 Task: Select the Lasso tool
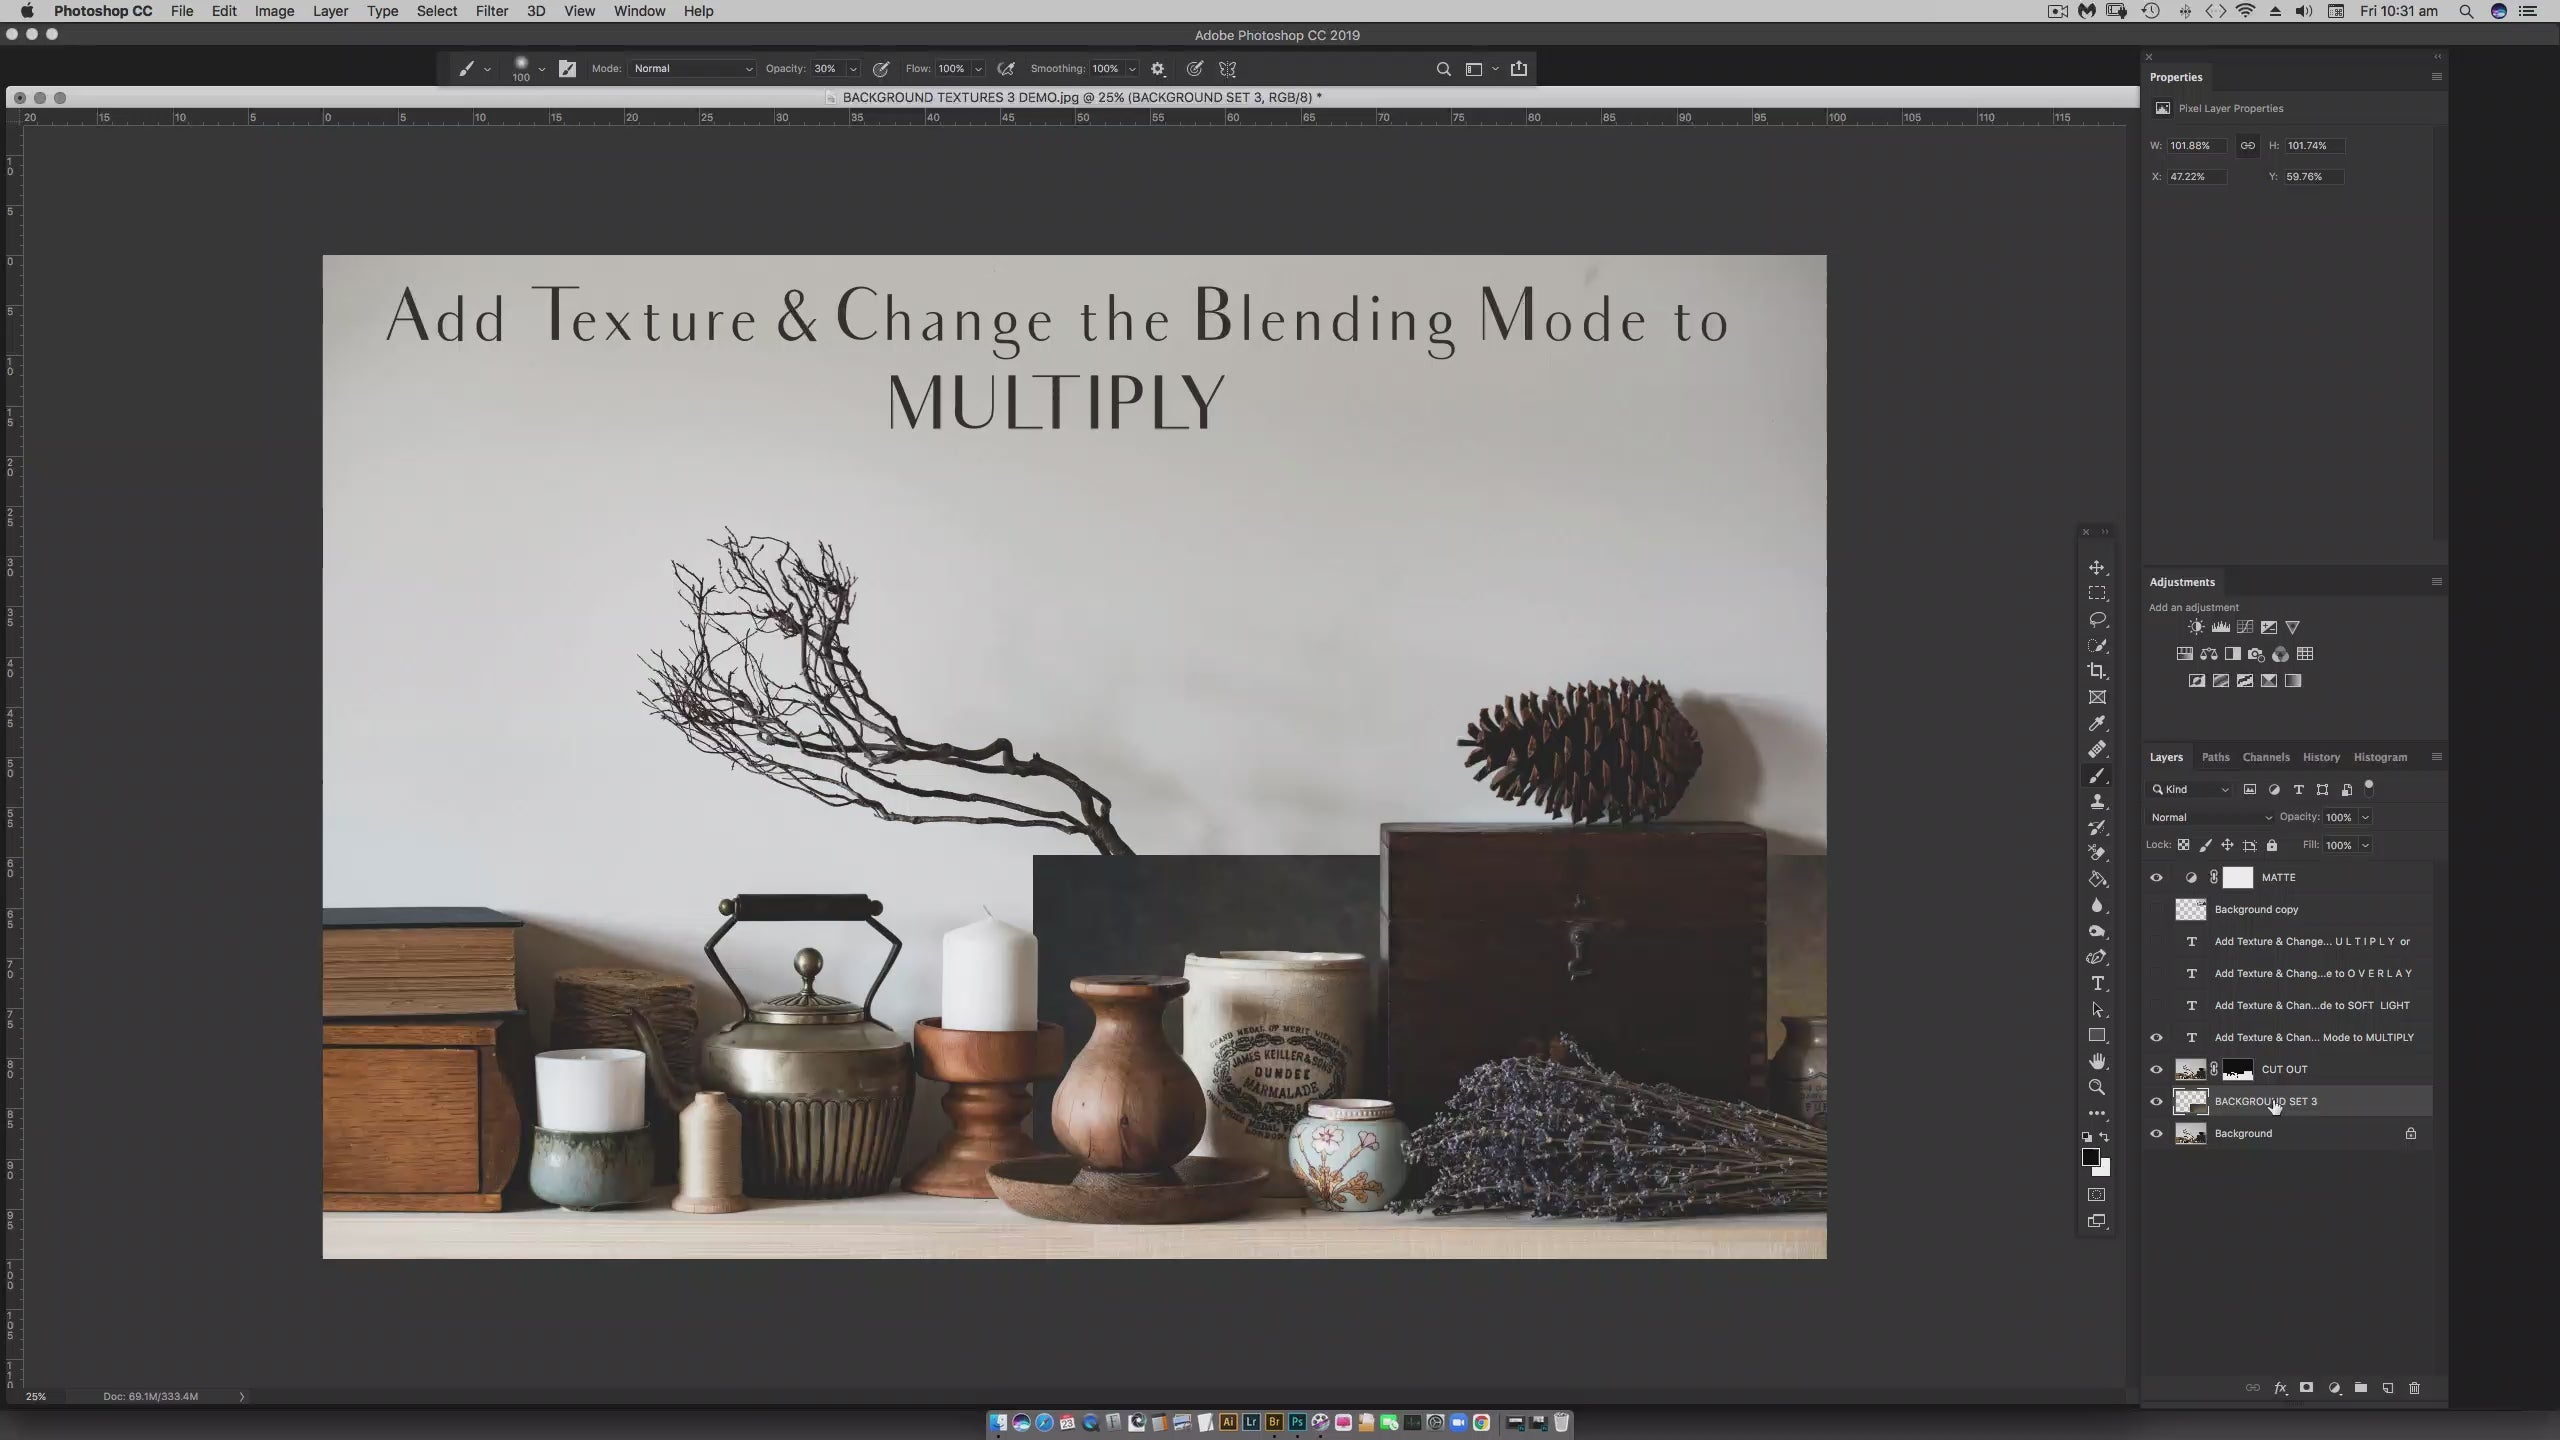point(2097,619)
